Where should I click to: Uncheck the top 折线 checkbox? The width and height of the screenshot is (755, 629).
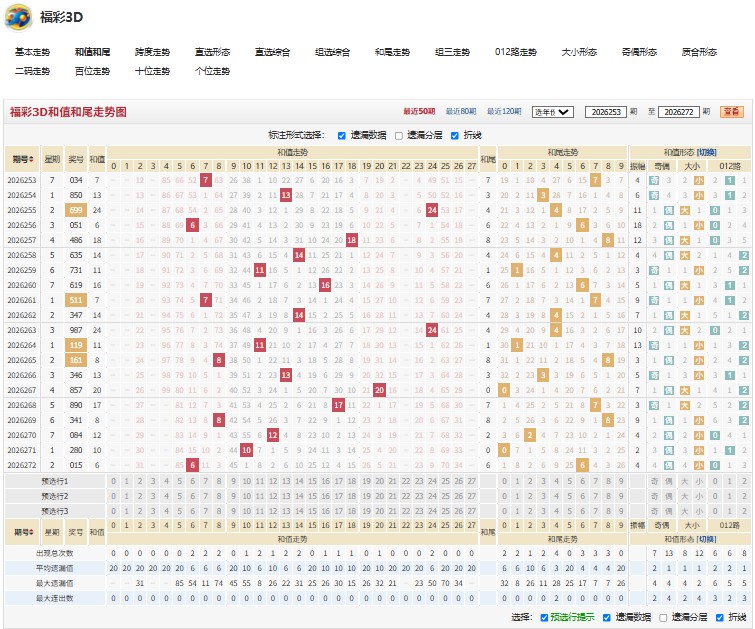point(455,136)
